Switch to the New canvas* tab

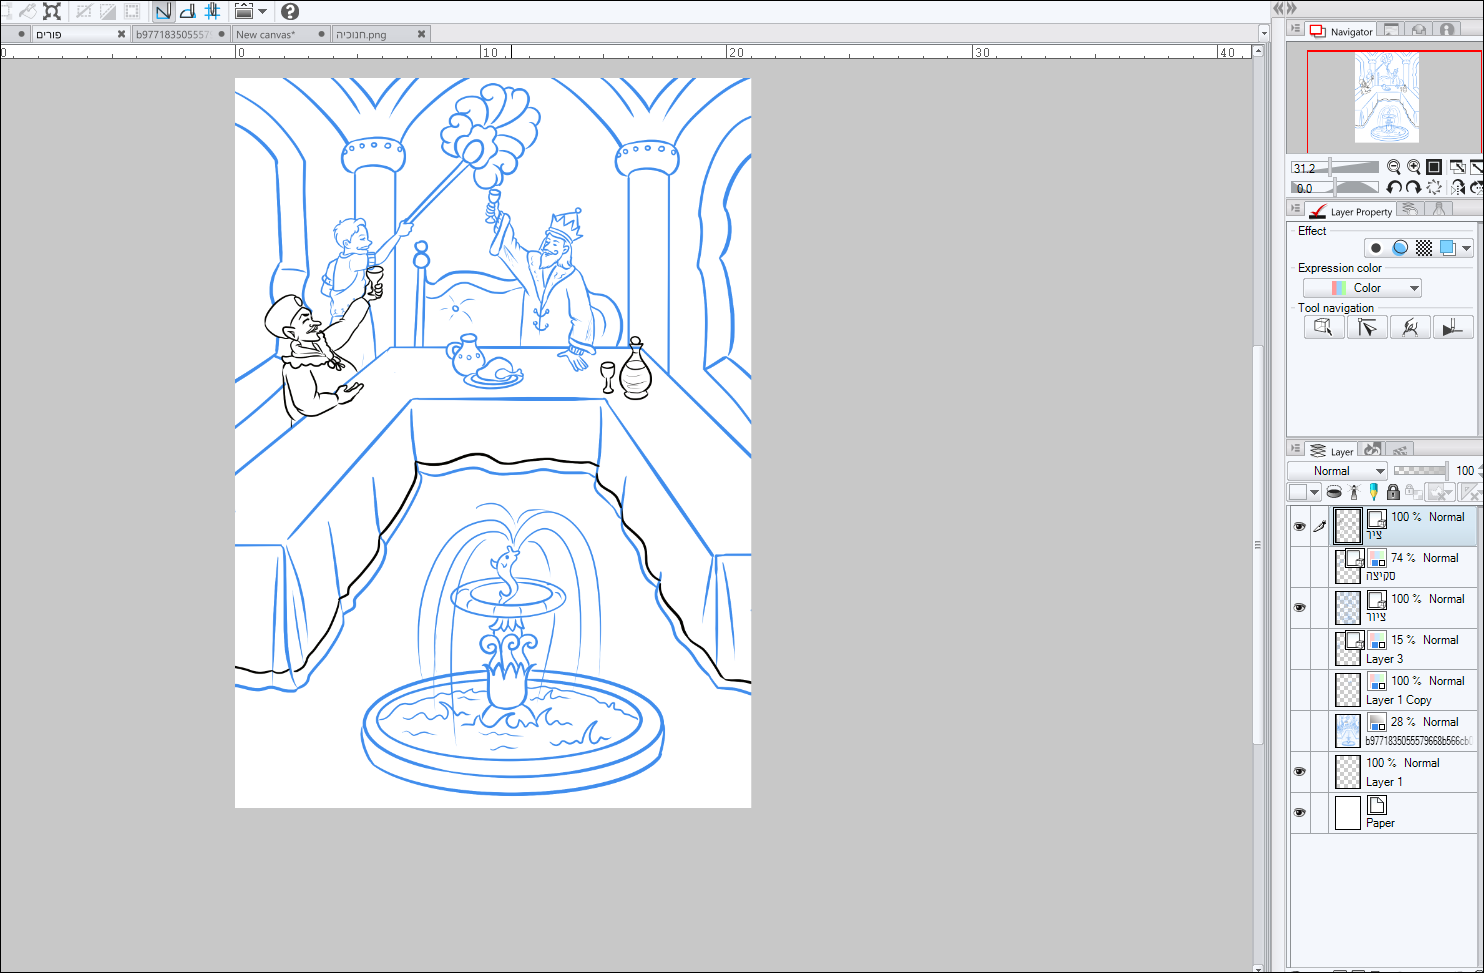[266, 34]
